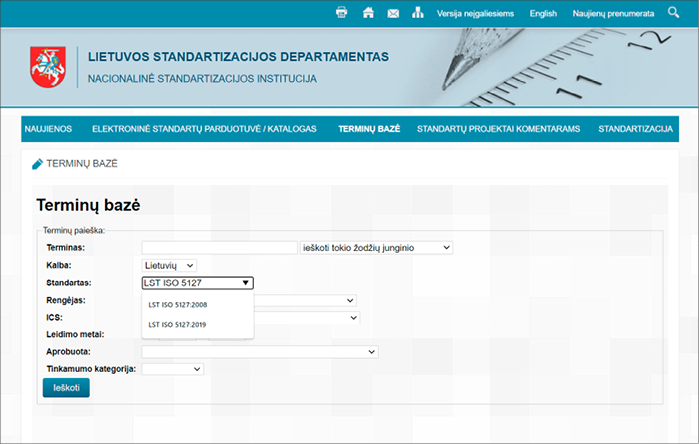Go to home via house icon

click(x=368, y=13)
